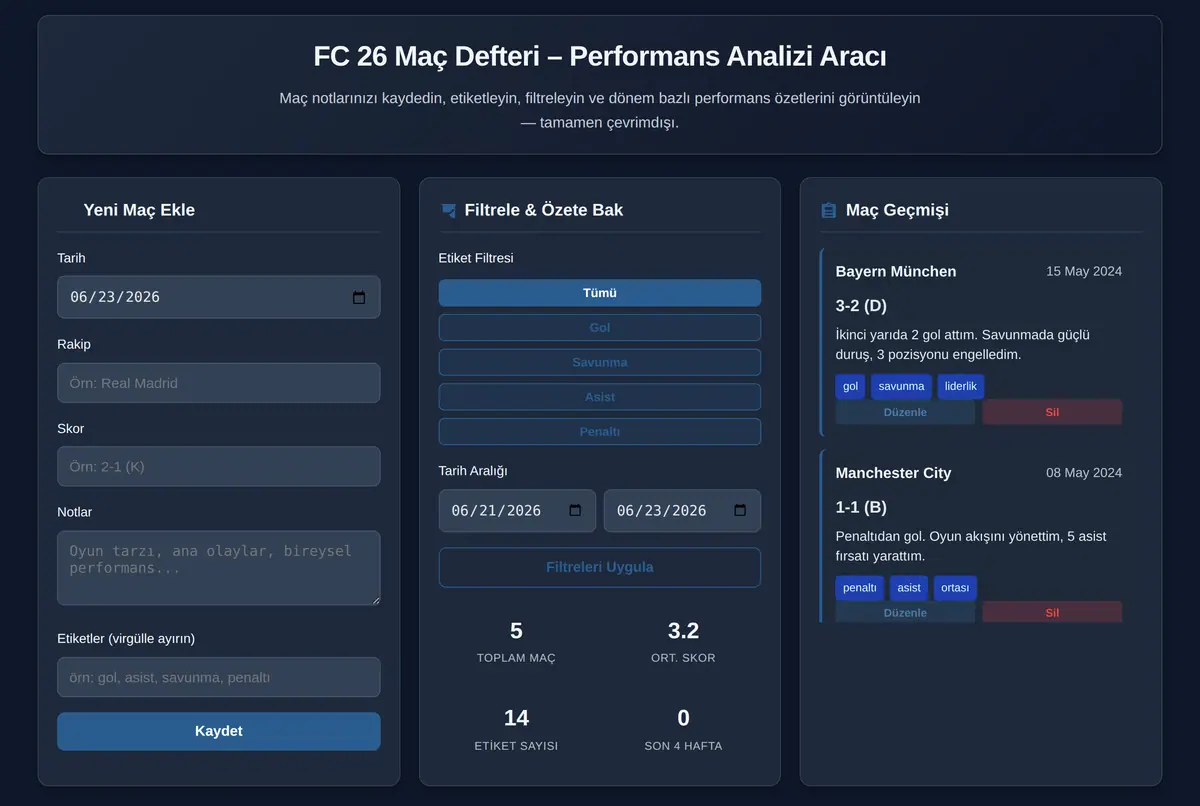
Task: Toggle the Savunma tag filter
Action: pyautogui.click(x=600, y=362)
